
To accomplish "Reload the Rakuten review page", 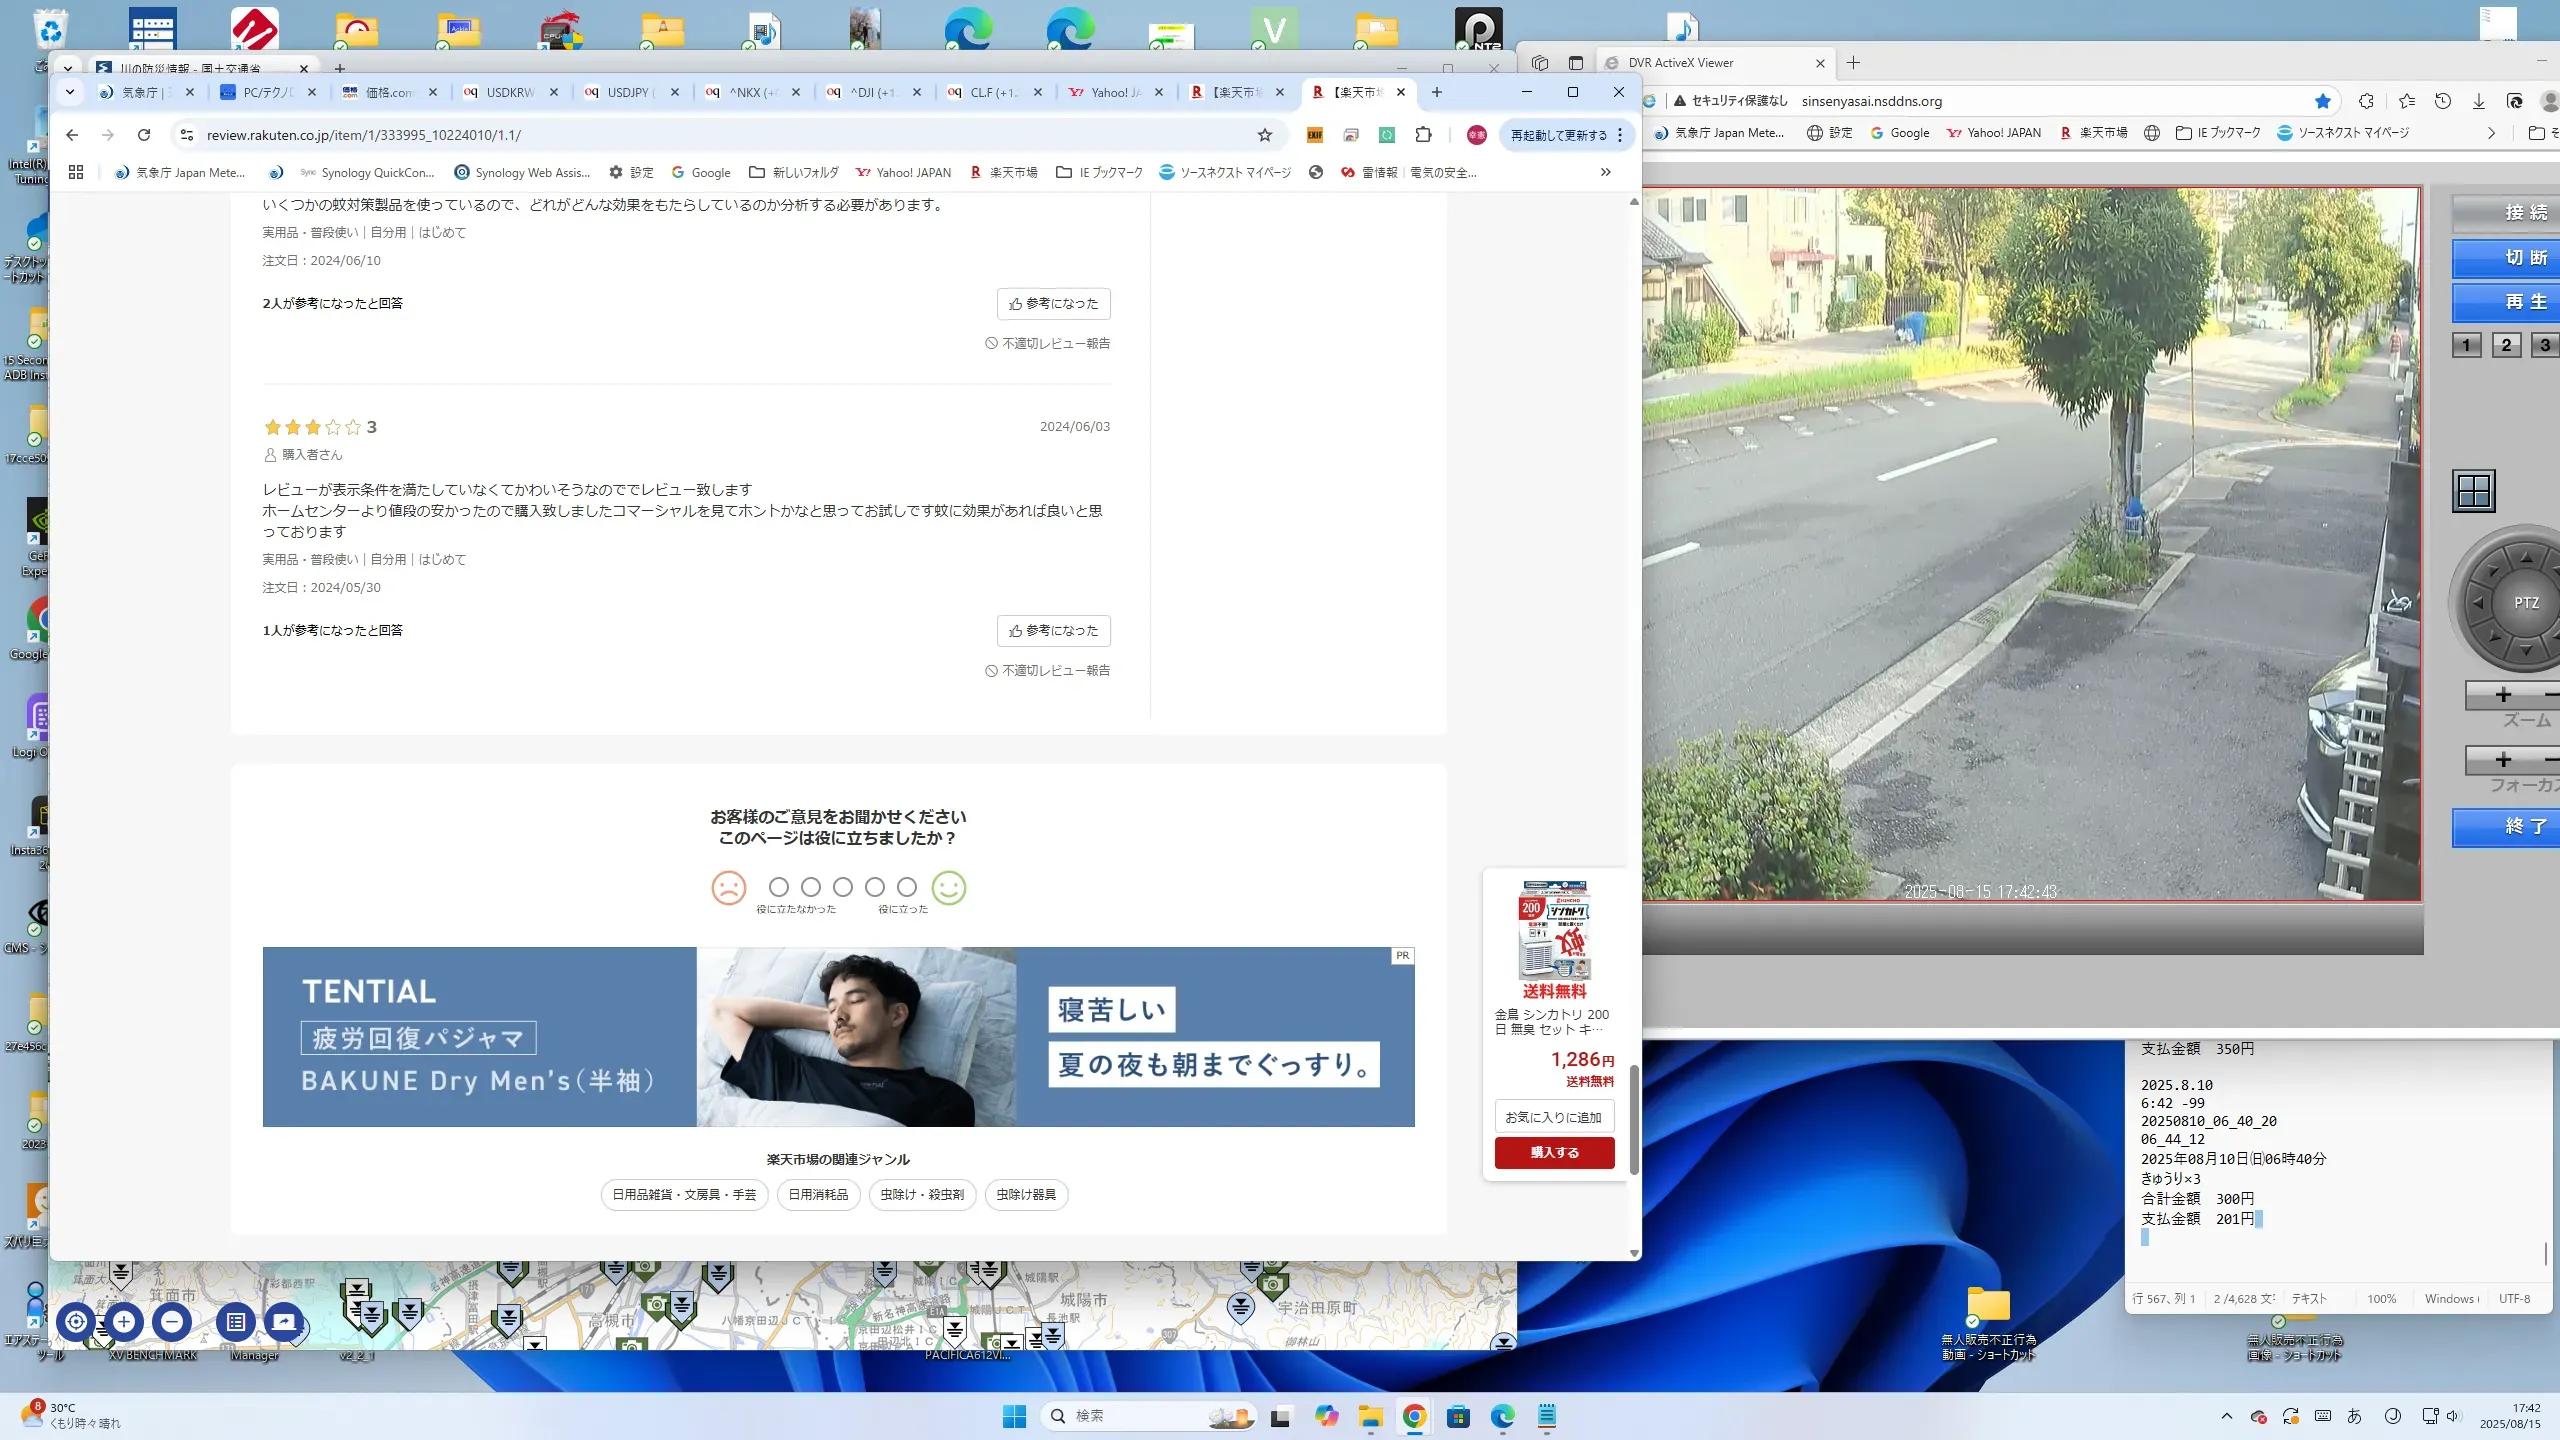I will 144,135.
